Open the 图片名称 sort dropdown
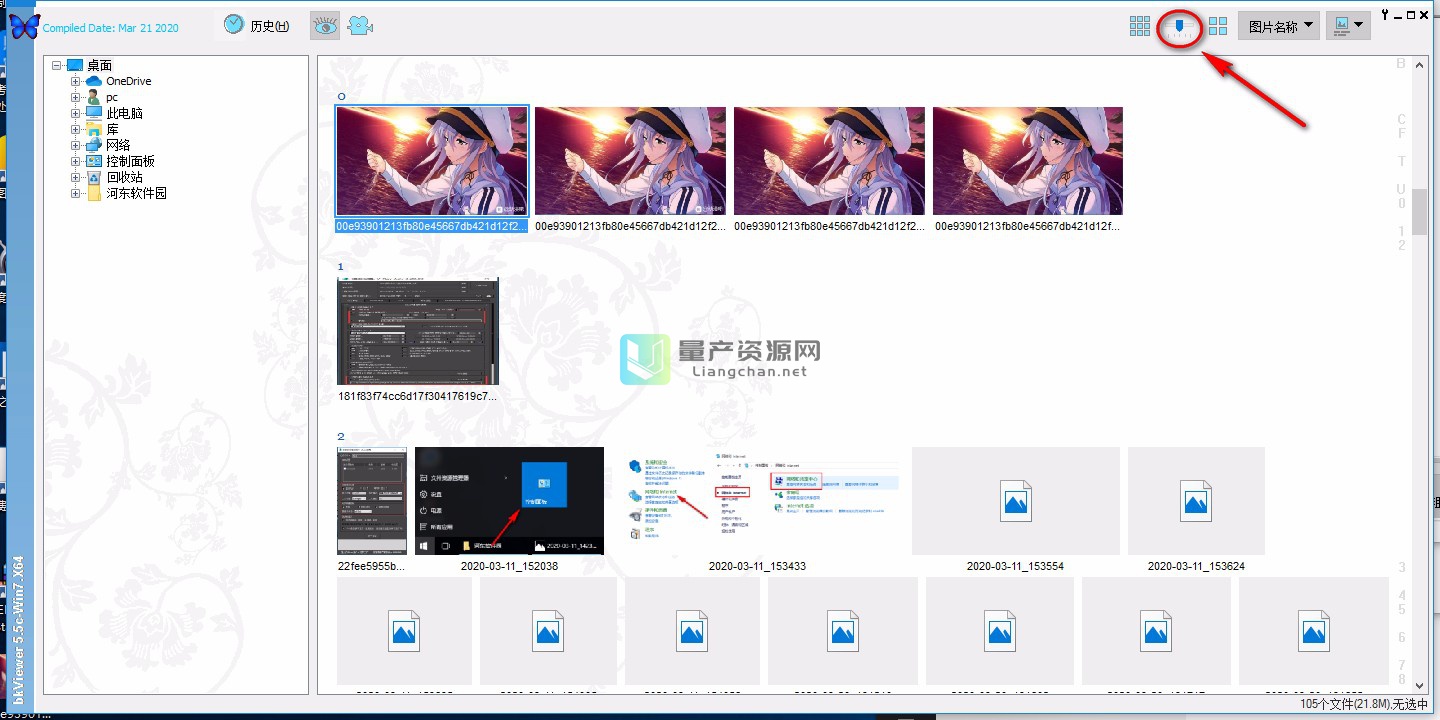 (x=1279, y=26)
